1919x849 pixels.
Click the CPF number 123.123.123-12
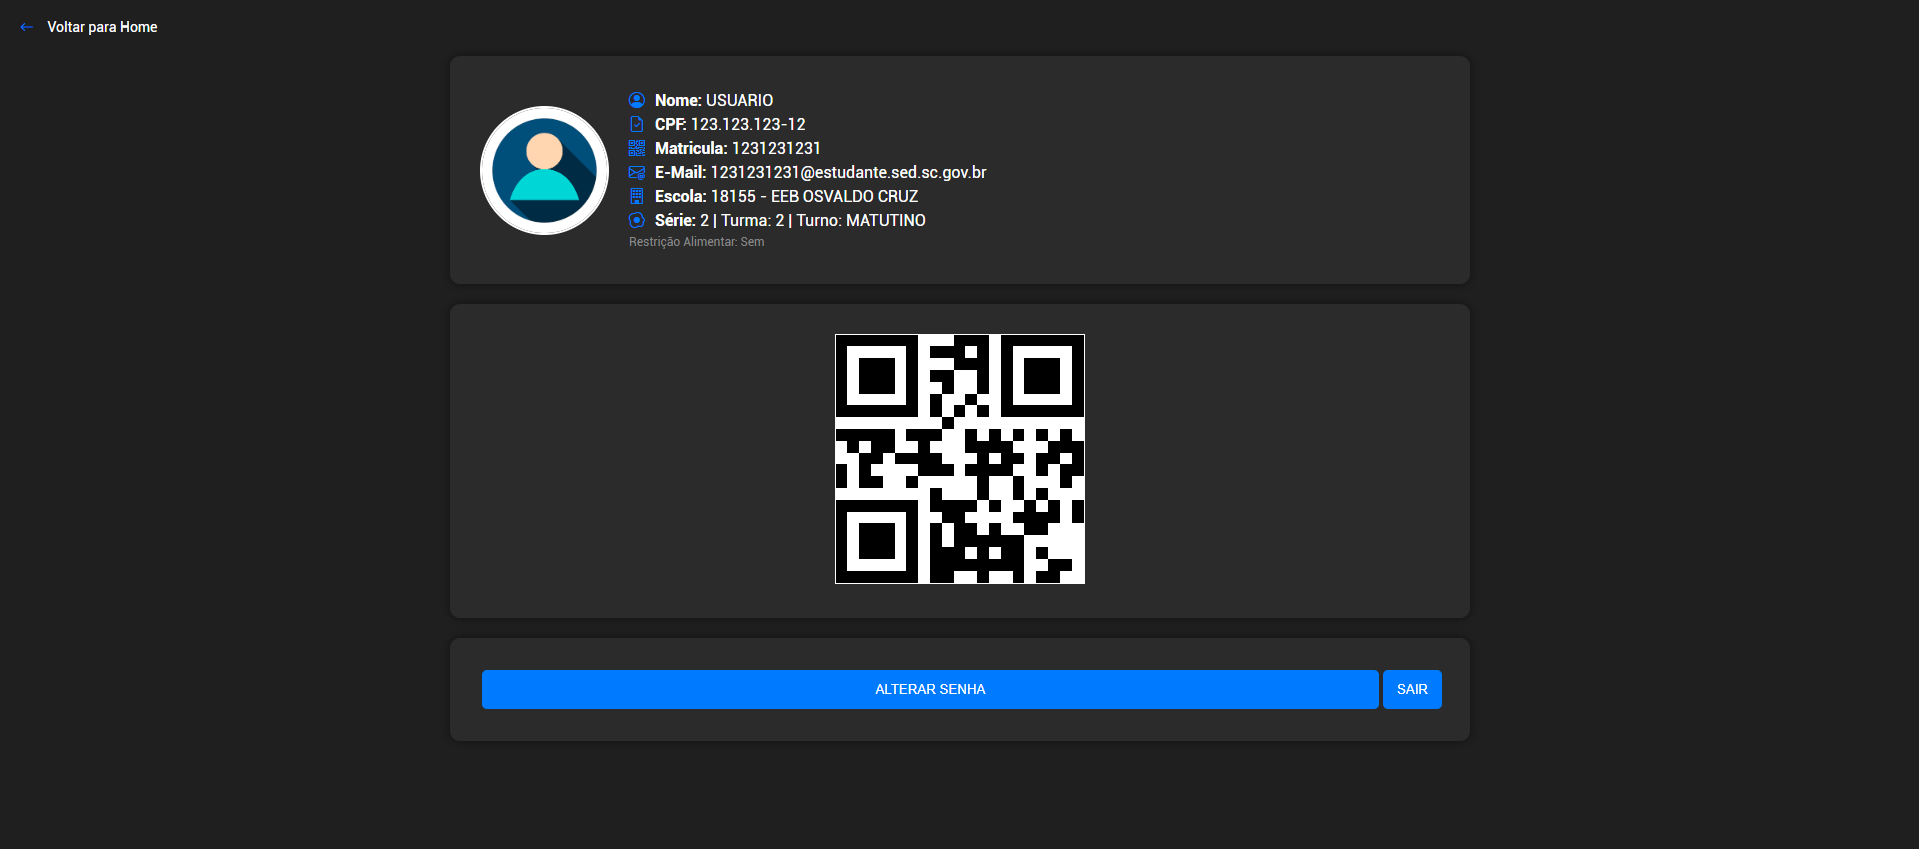(747, 124)
